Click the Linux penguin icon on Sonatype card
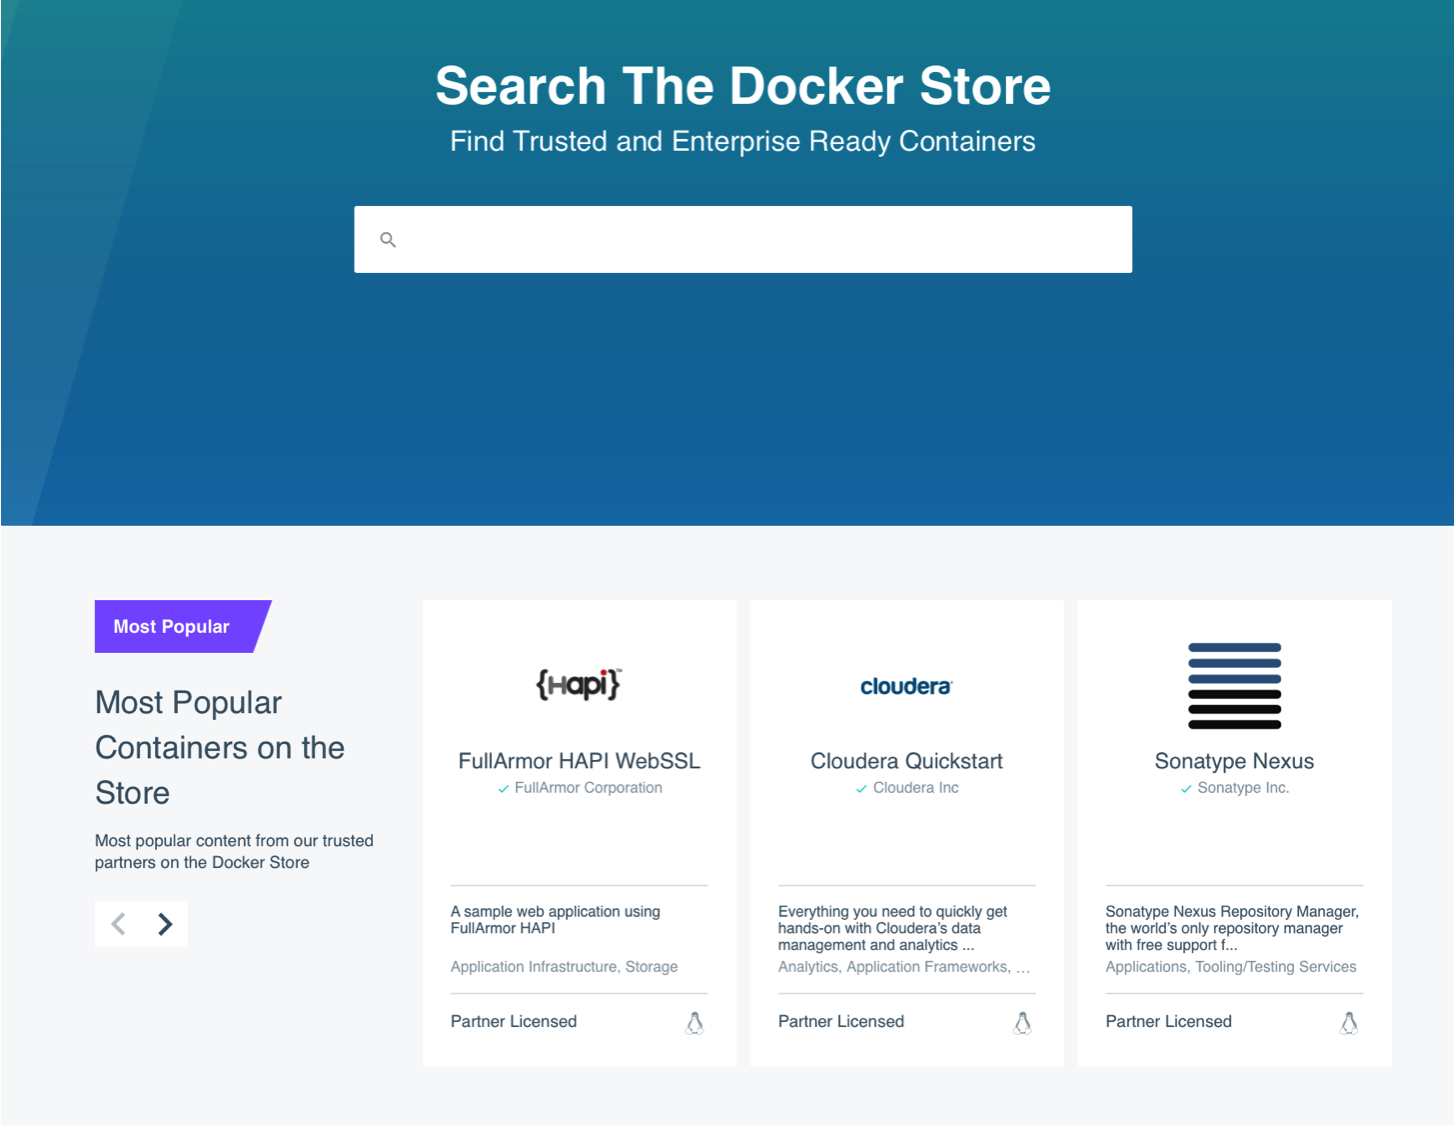Image resolution: width=1455 pixels, height=1125 pixels. (1349, 1022)
